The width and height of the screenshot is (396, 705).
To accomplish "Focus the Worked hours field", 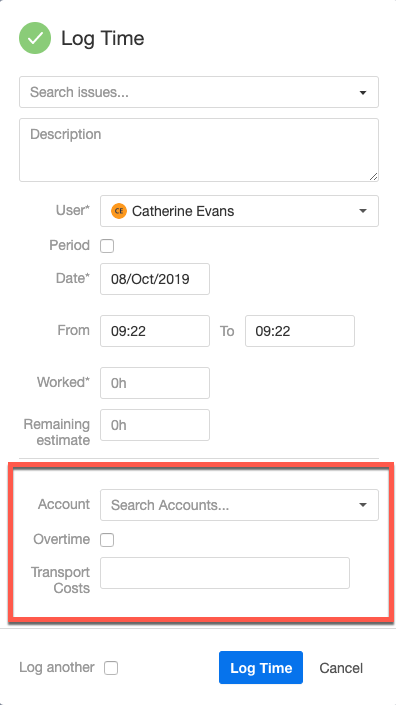I will coord(155,383).
